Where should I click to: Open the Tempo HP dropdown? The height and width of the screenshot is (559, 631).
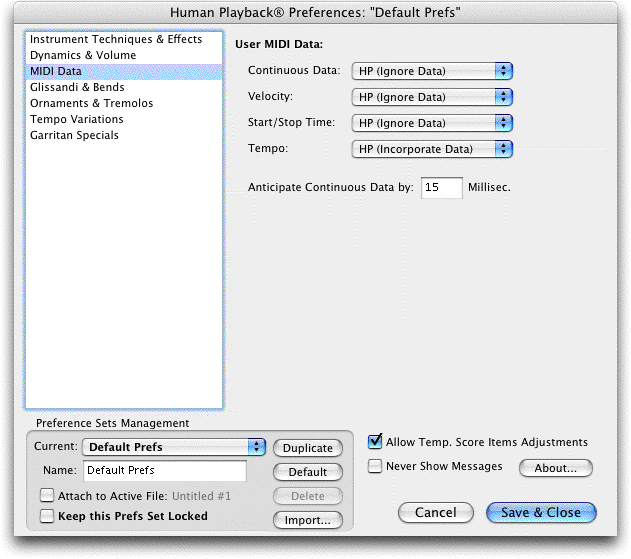point(432,149)
